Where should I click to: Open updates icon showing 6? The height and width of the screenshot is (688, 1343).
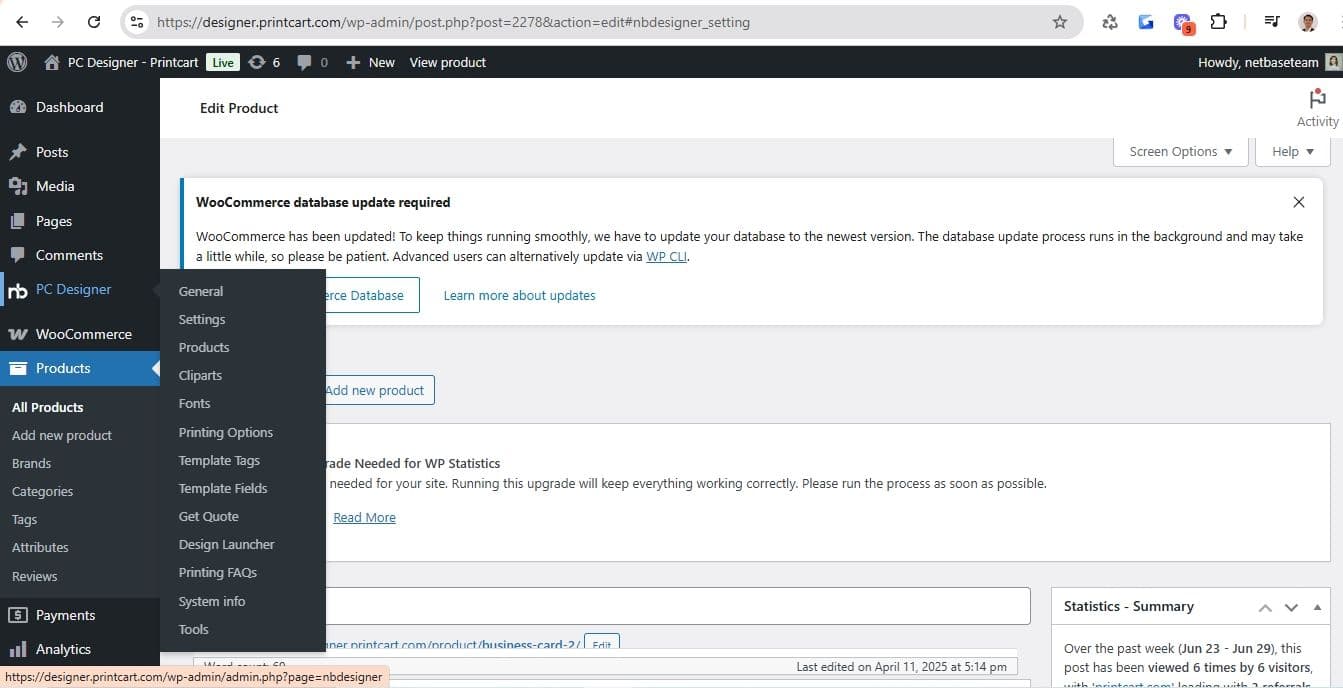point(264,62)
